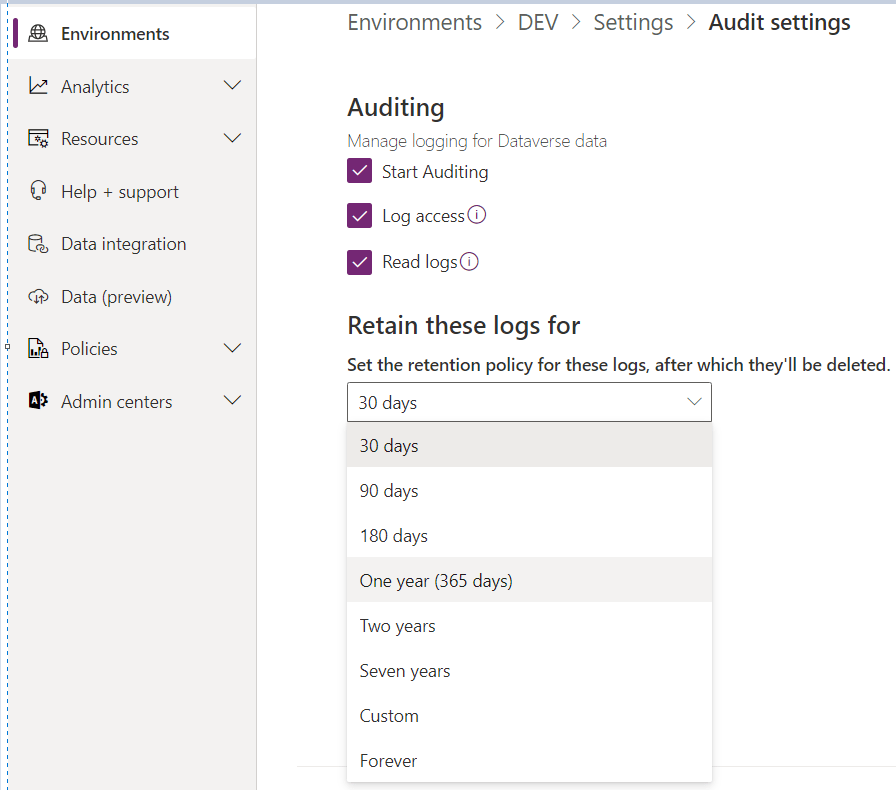Click the Policies icon in sidebar
Image resolution: width=896 pixels, height=790 pixels.
coord(38,349)
